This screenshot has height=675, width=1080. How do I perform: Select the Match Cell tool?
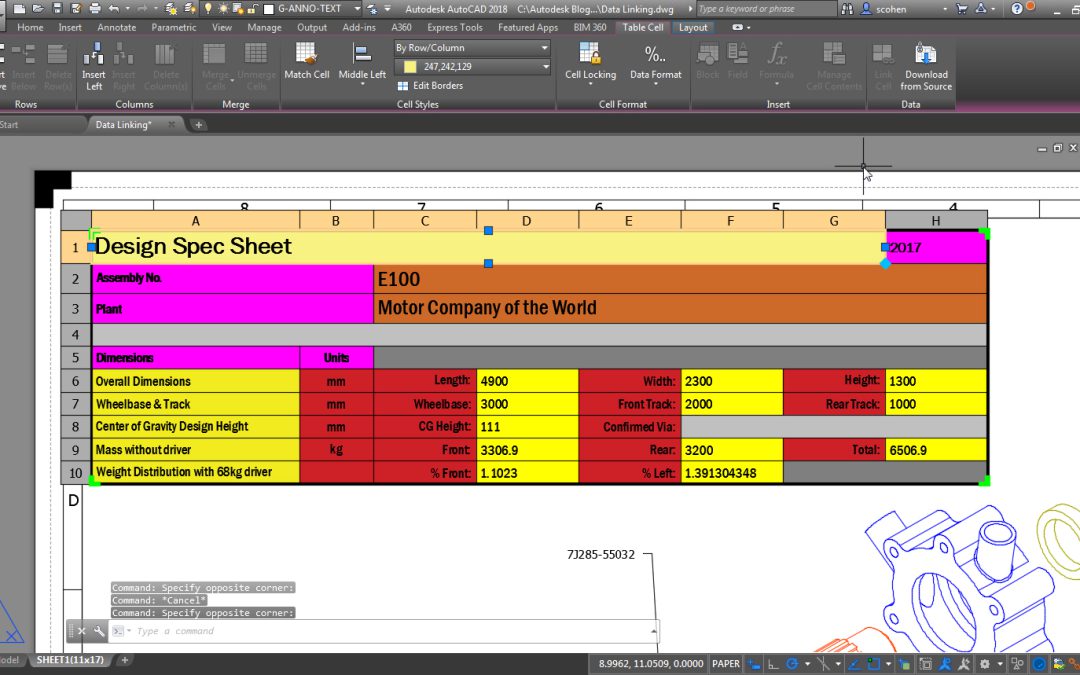click(307, 55)
